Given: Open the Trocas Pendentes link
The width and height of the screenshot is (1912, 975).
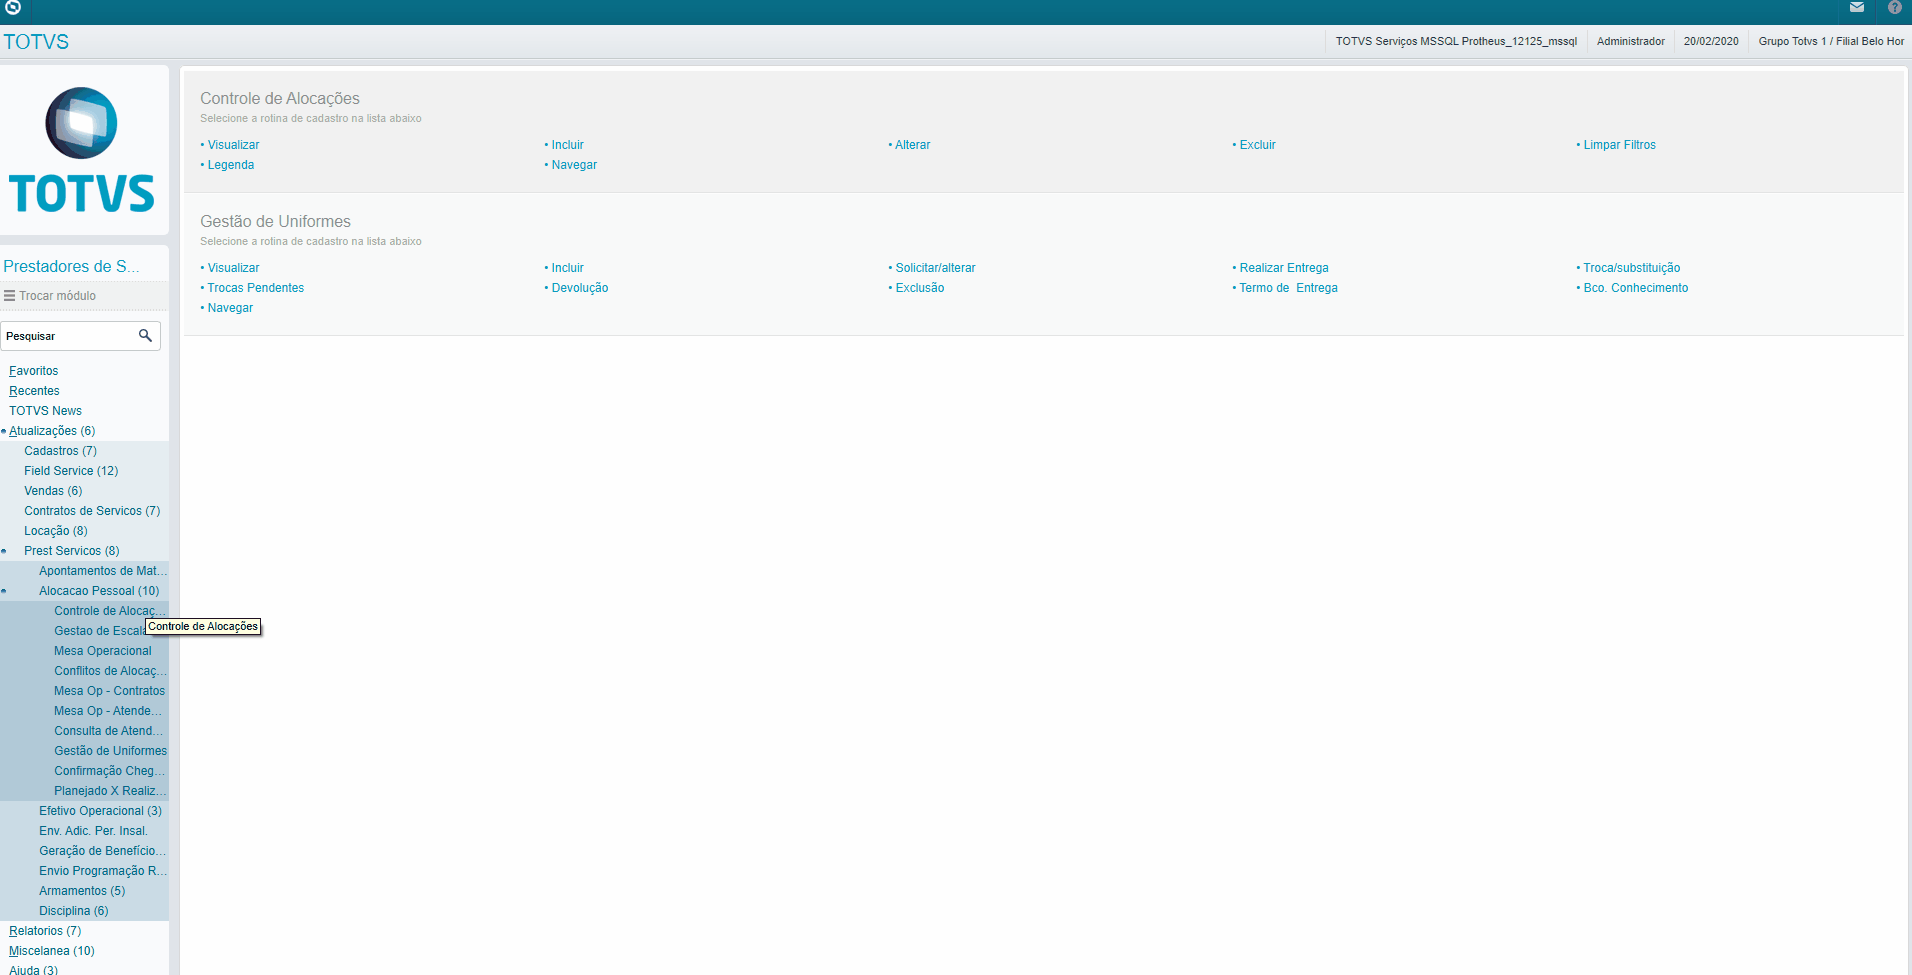Looking at the screenshot, I should (x=255, y=288).
